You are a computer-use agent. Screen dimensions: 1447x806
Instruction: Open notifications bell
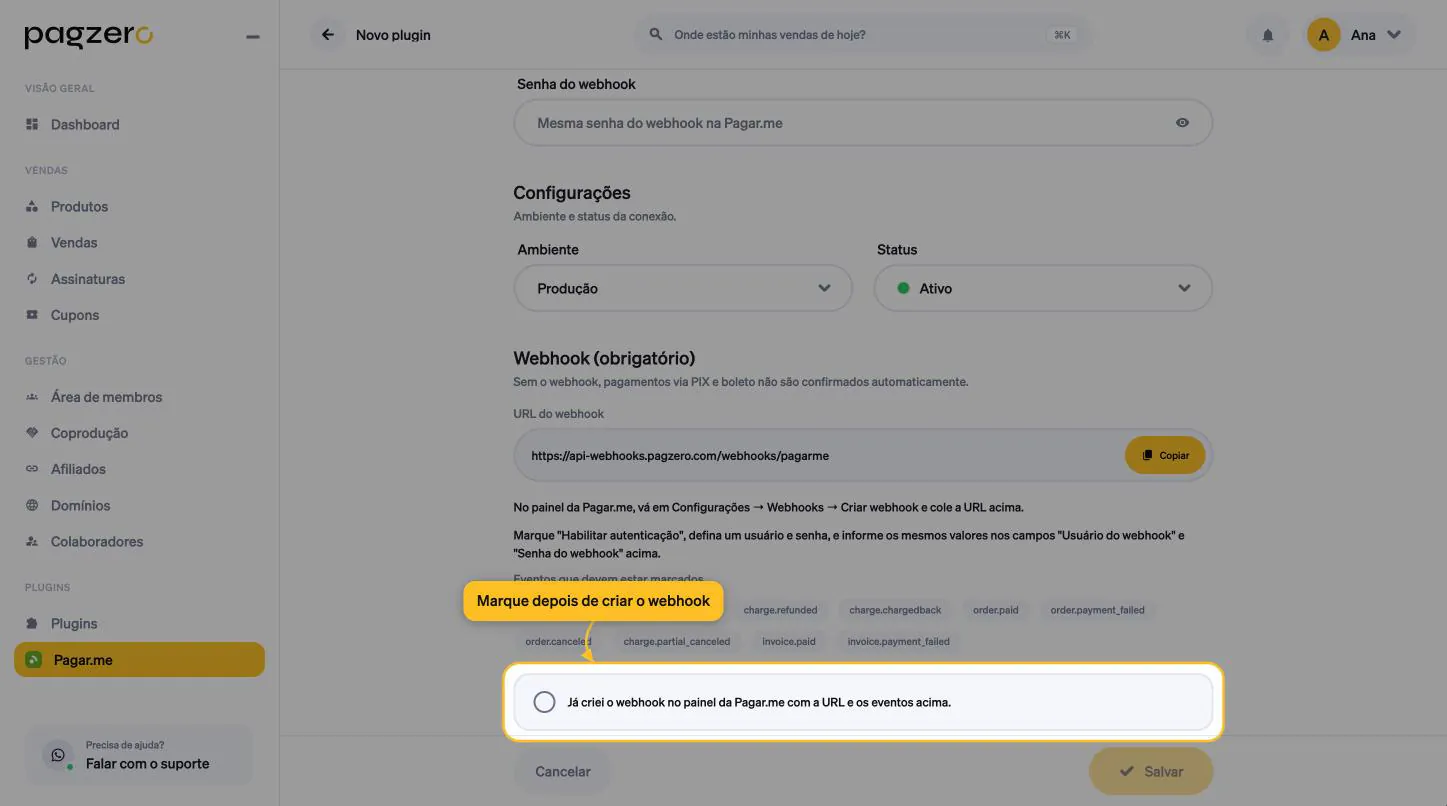[1268, 35]
